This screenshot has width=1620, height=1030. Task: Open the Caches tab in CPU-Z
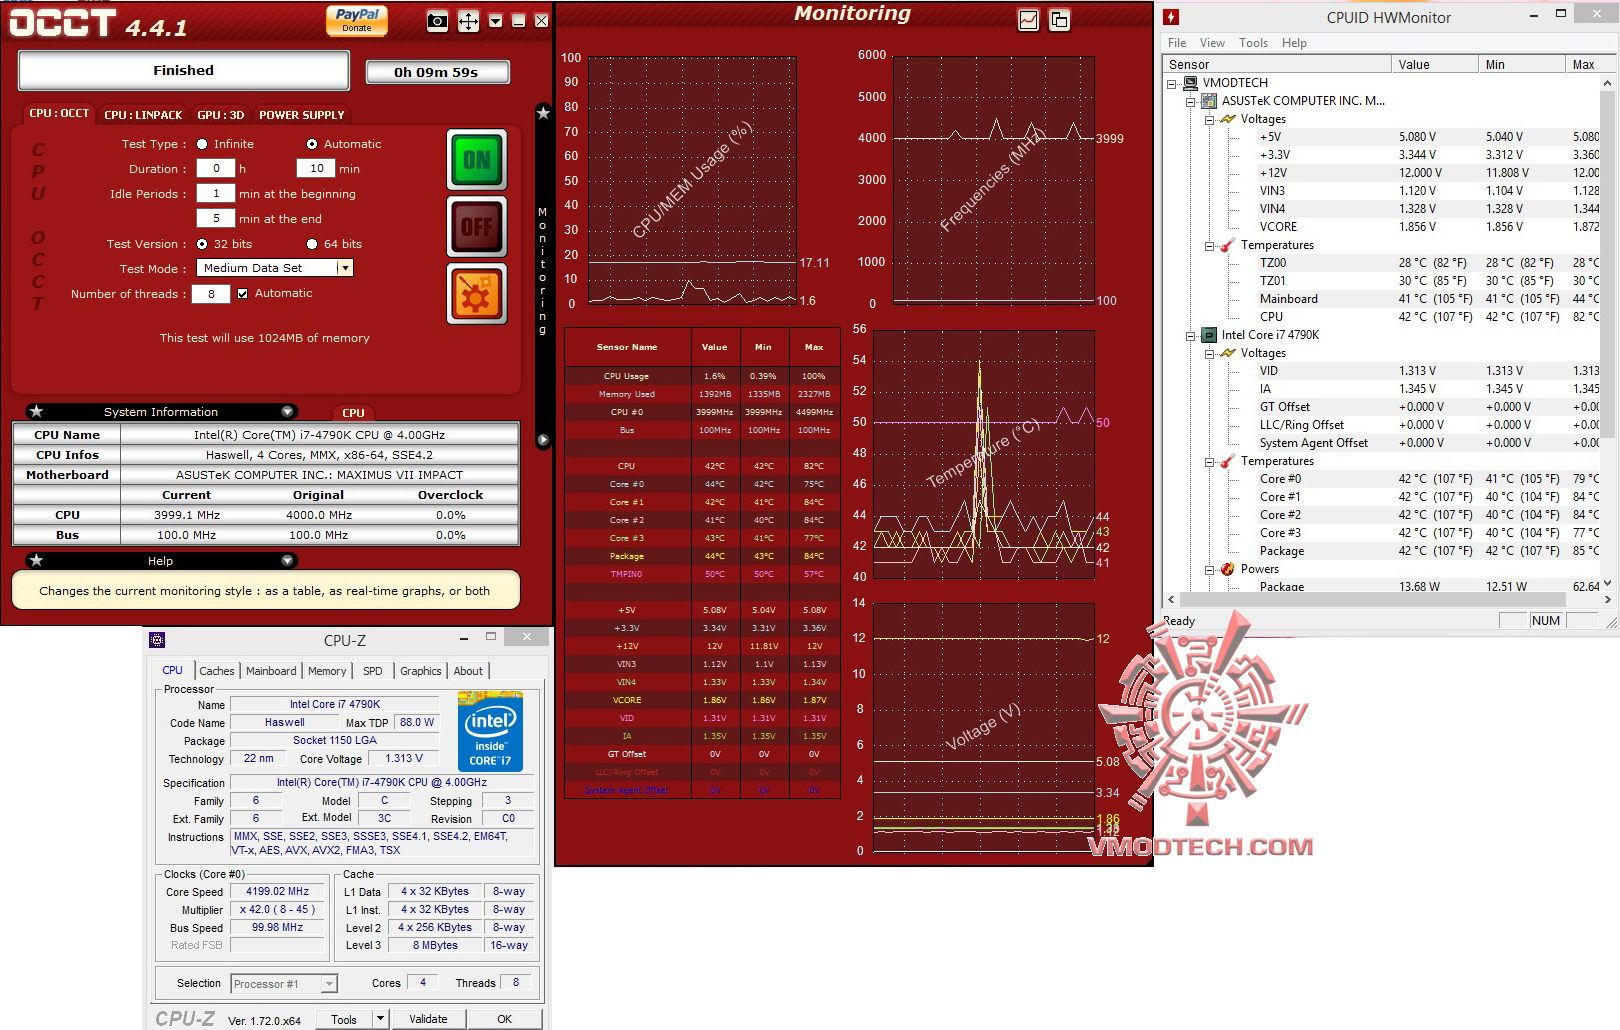216,671
